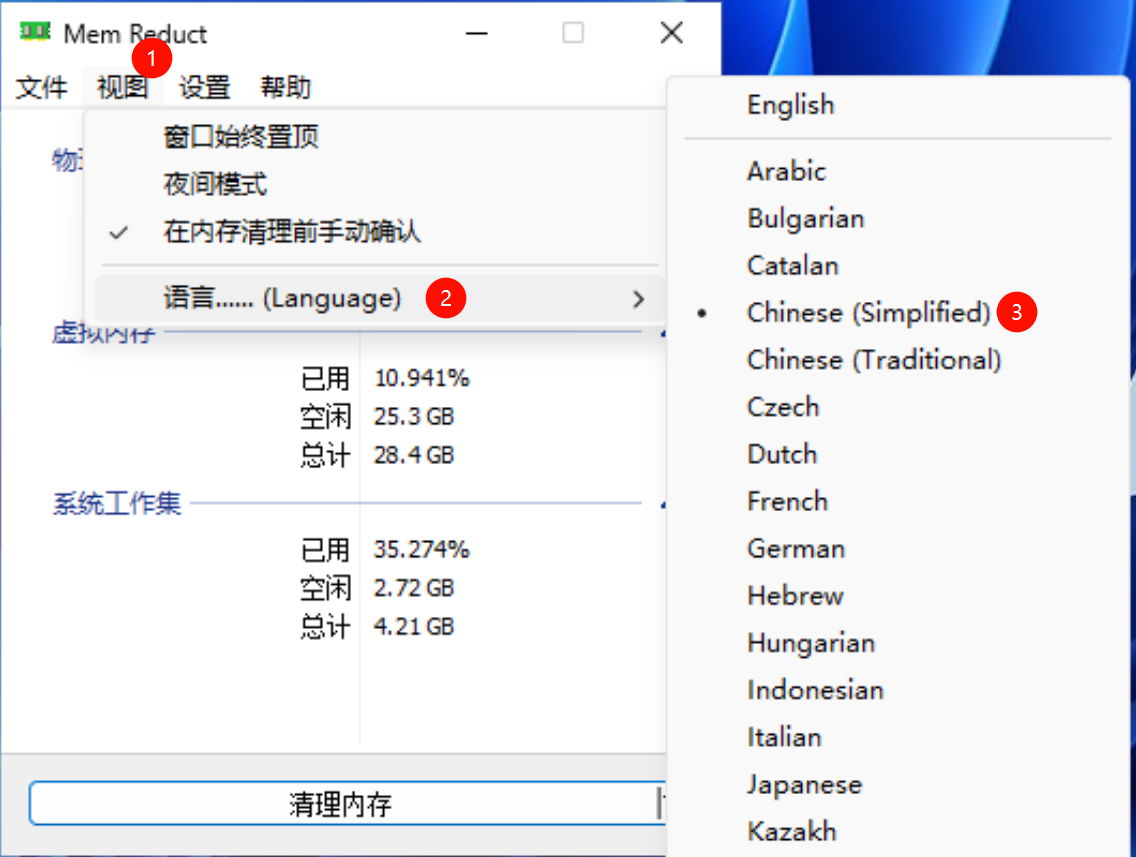This screenshot has height=857, width=1136.
Task: Toggle 窗口始终置顶 option
Action: click(241, 136)
